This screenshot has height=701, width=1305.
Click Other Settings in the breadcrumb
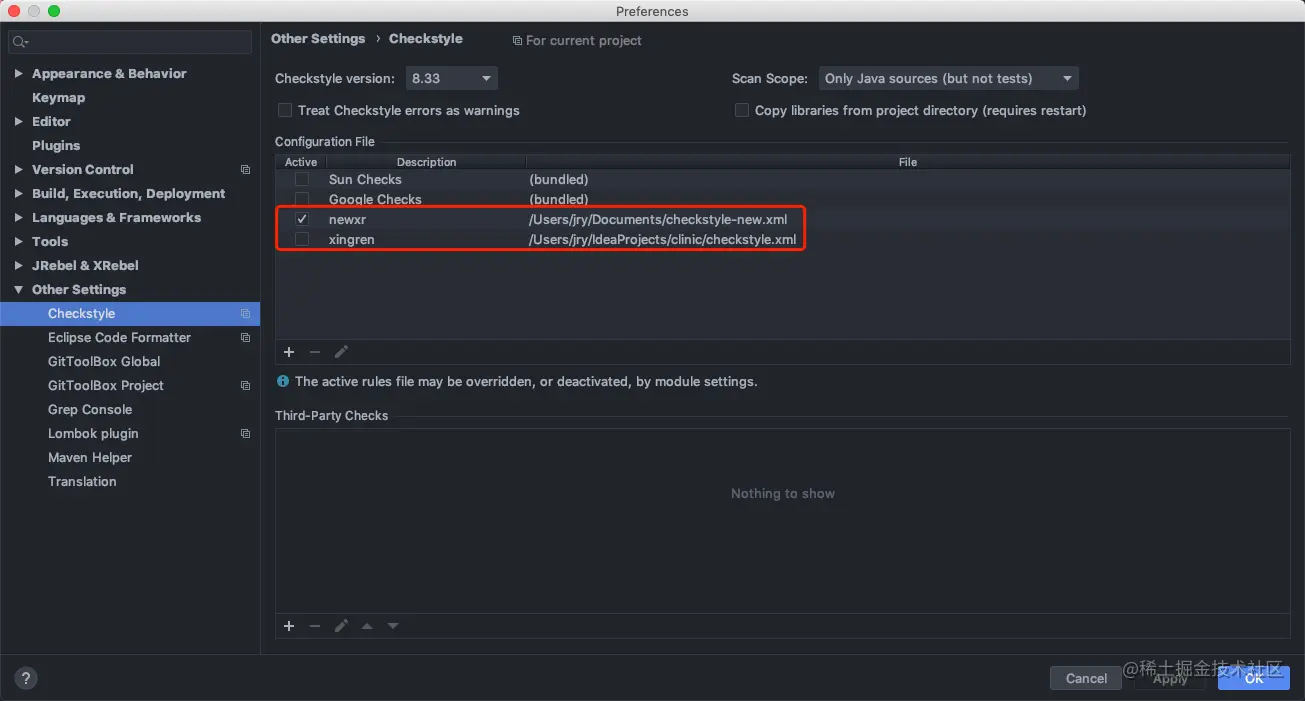318,38
